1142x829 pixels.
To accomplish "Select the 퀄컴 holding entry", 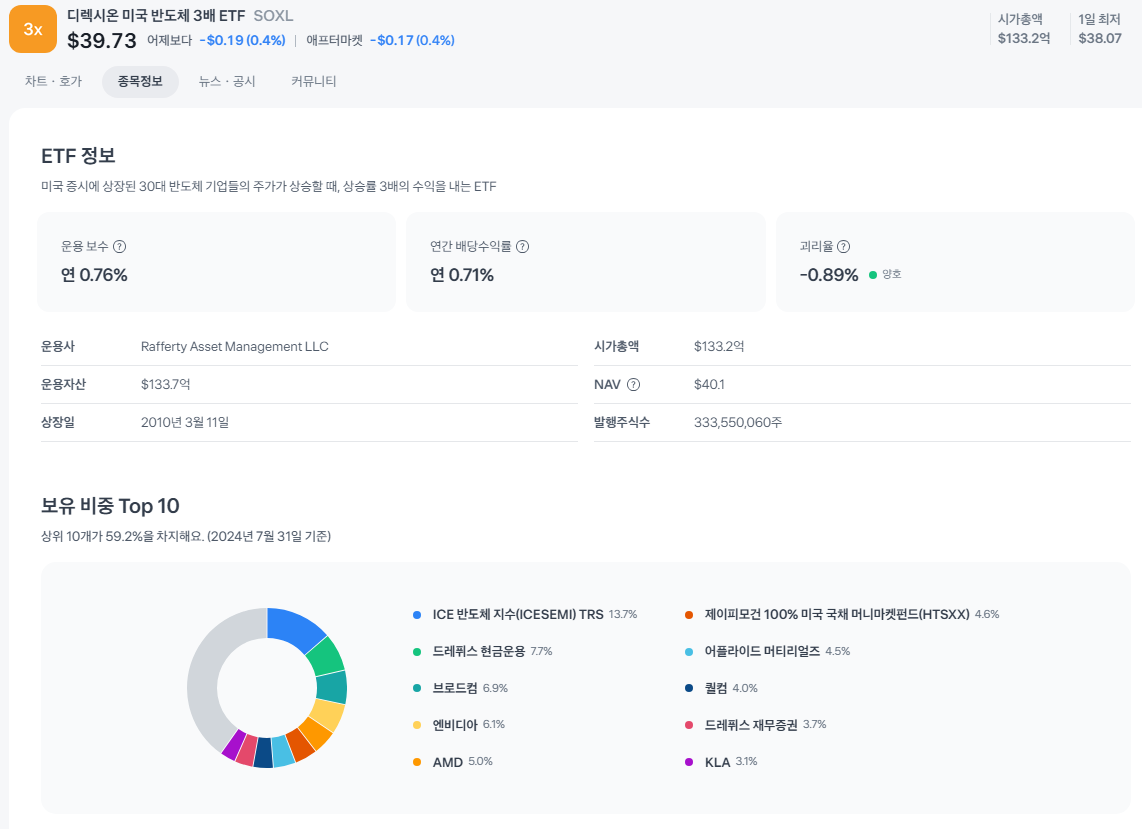I will click(716, 688).
